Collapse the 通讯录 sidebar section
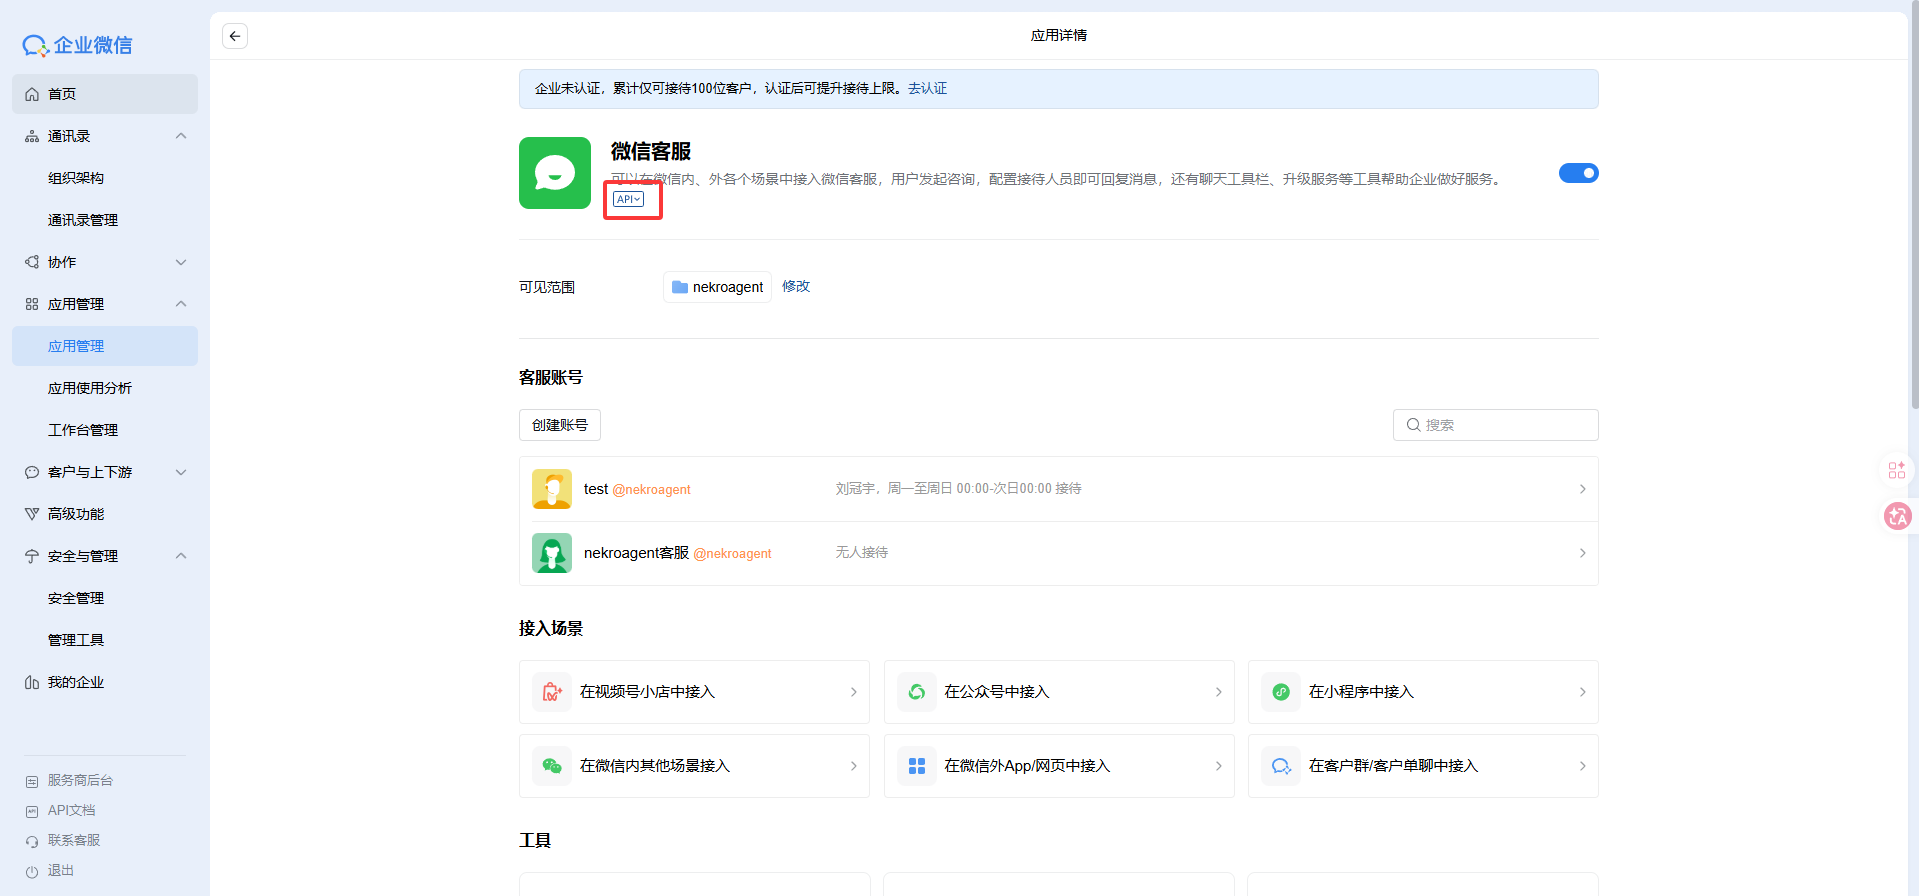 [181, 136]
